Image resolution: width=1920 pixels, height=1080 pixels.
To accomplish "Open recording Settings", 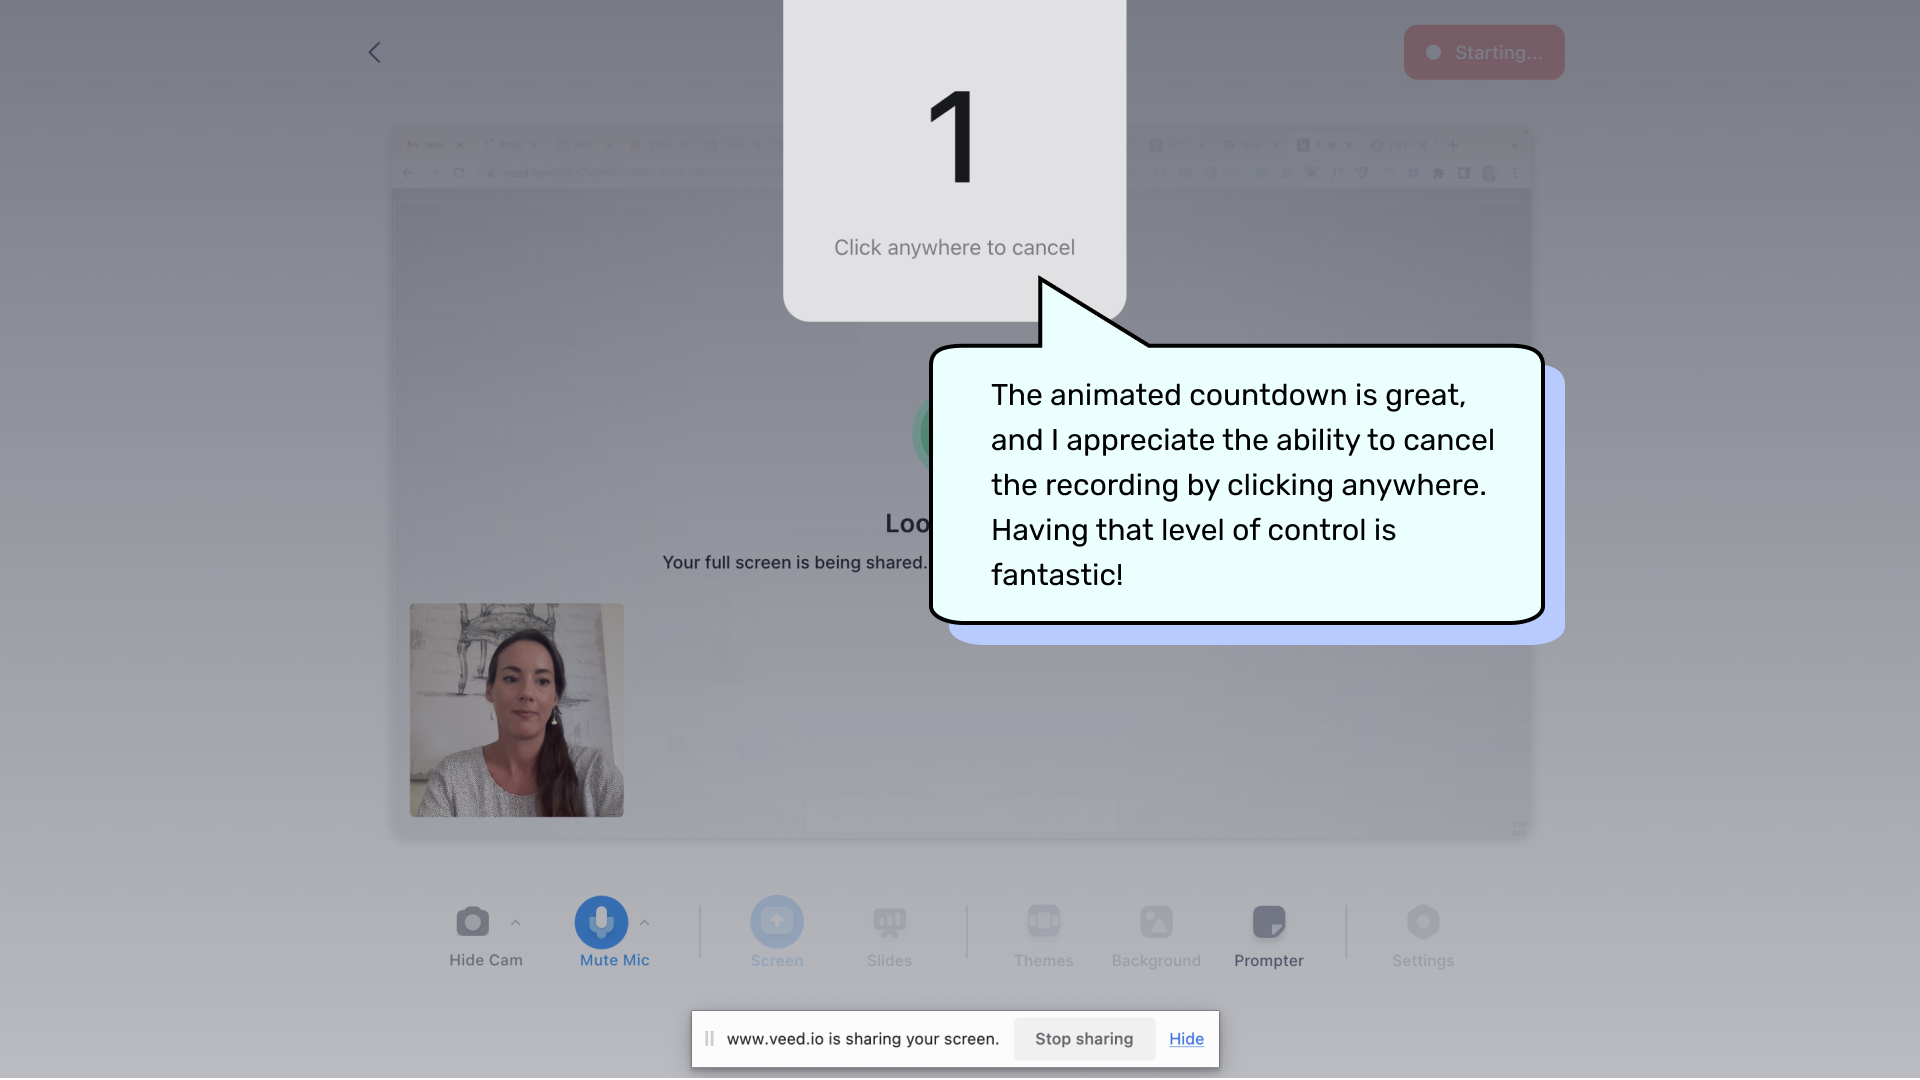I will (1422, 921).
